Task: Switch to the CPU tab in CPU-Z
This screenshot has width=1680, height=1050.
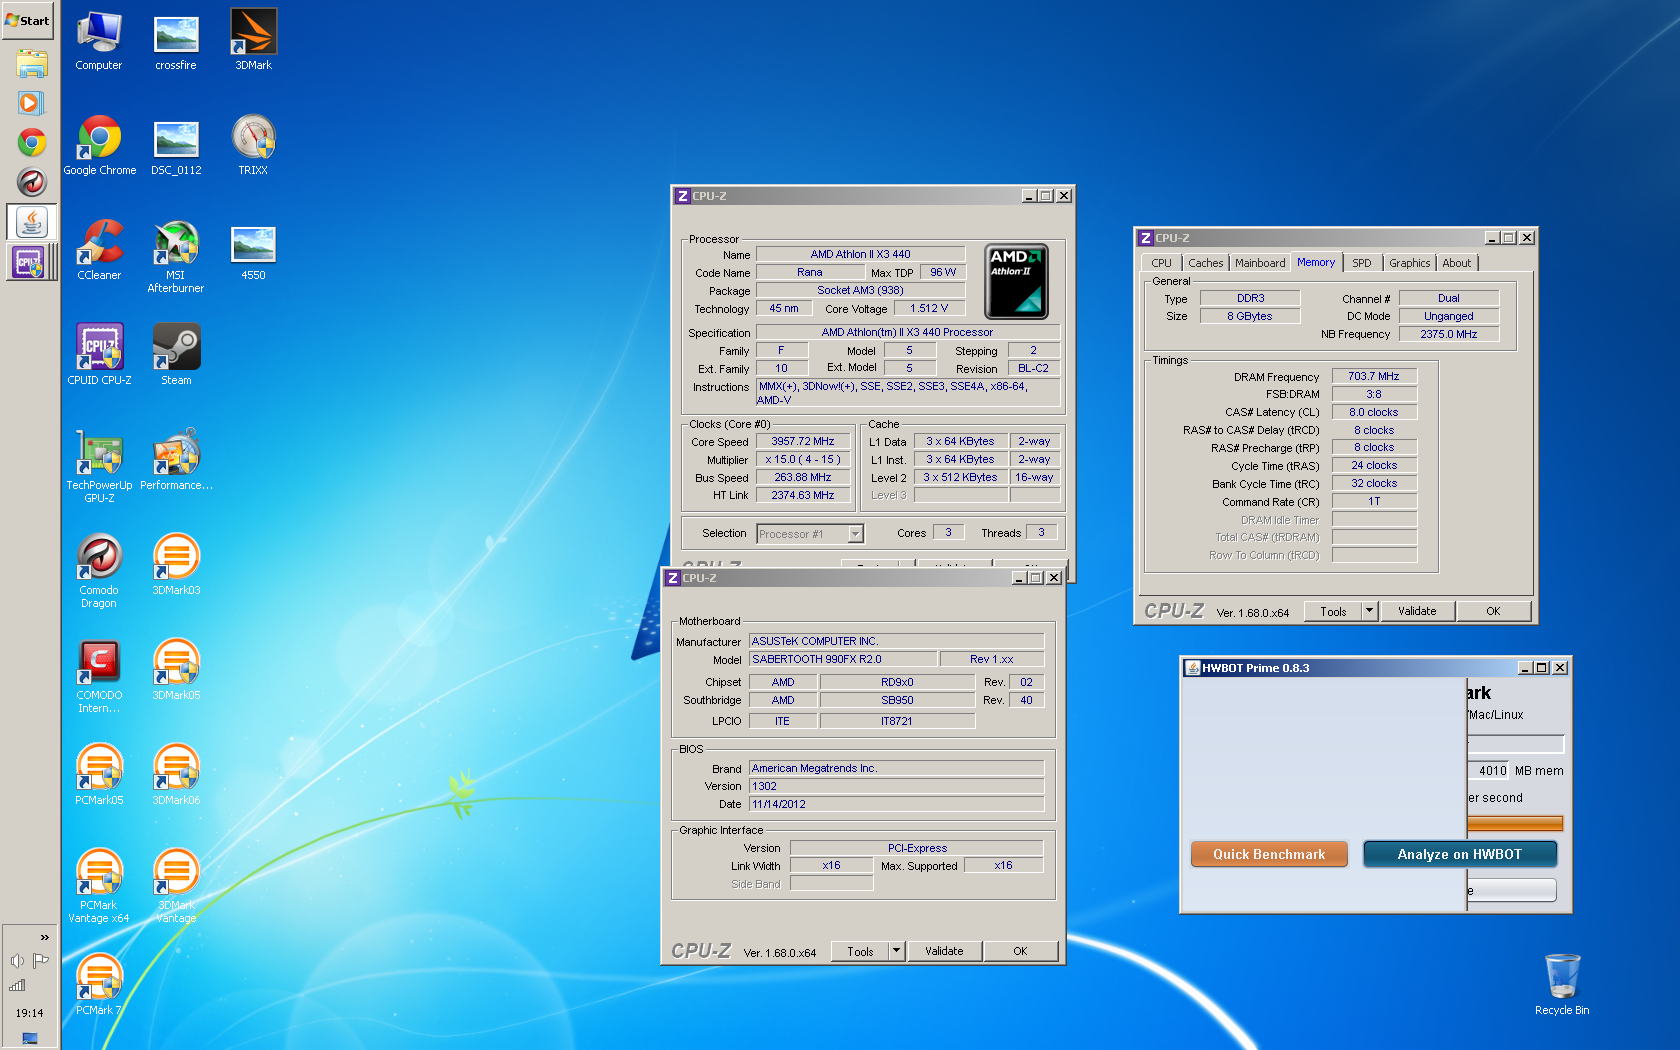Action: pos(1161,263)
